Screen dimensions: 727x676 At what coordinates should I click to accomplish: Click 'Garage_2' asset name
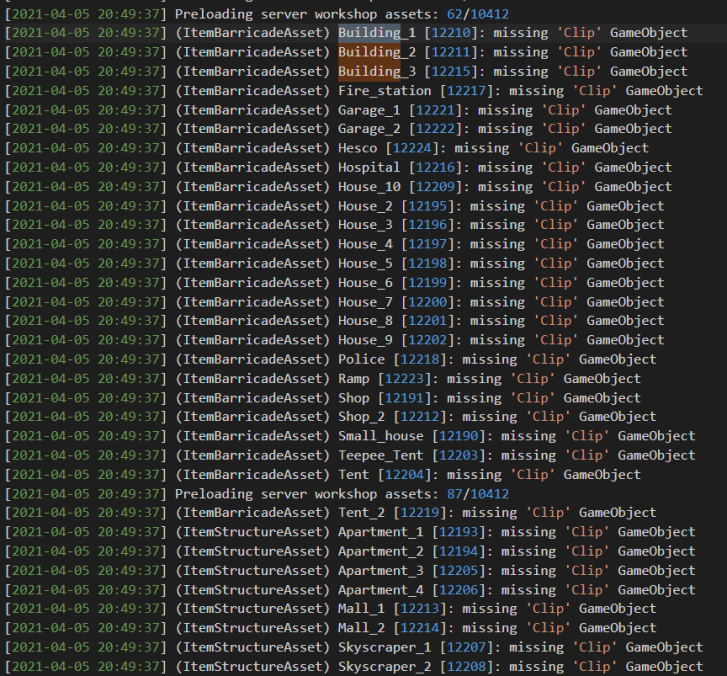pyautogui.click(x=369, y=128)
